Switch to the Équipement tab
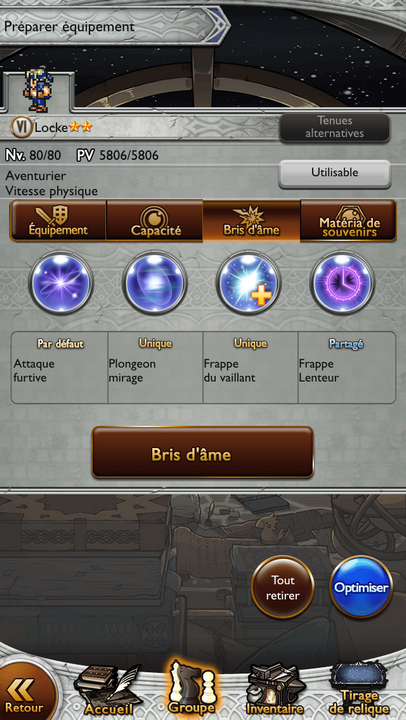Image resolution: width=406 pixels, height=720 pixels. click(58, 220)
